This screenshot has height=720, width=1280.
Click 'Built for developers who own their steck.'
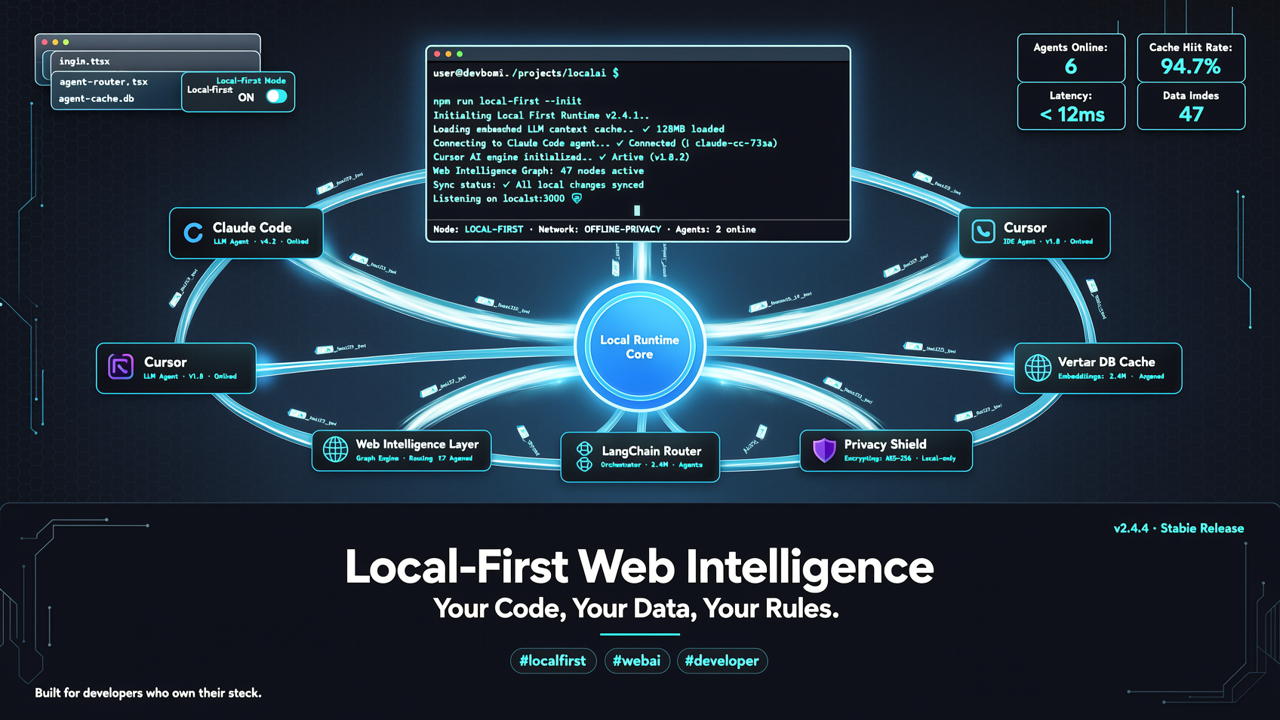pyautogui.click(x=148, y=692)
